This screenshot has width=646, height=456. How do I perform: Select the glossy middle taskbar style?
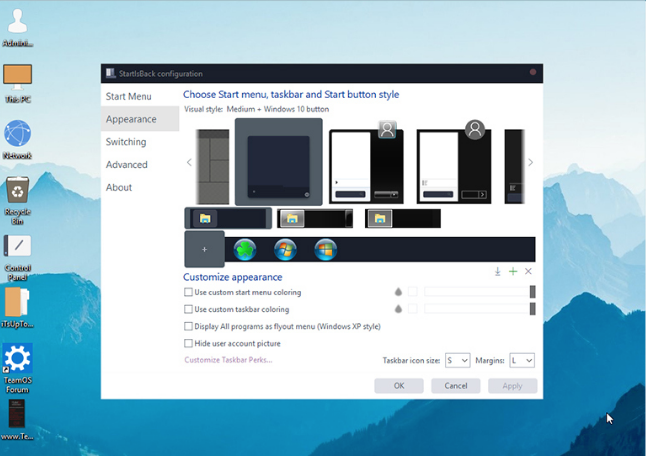coord(315,218)
